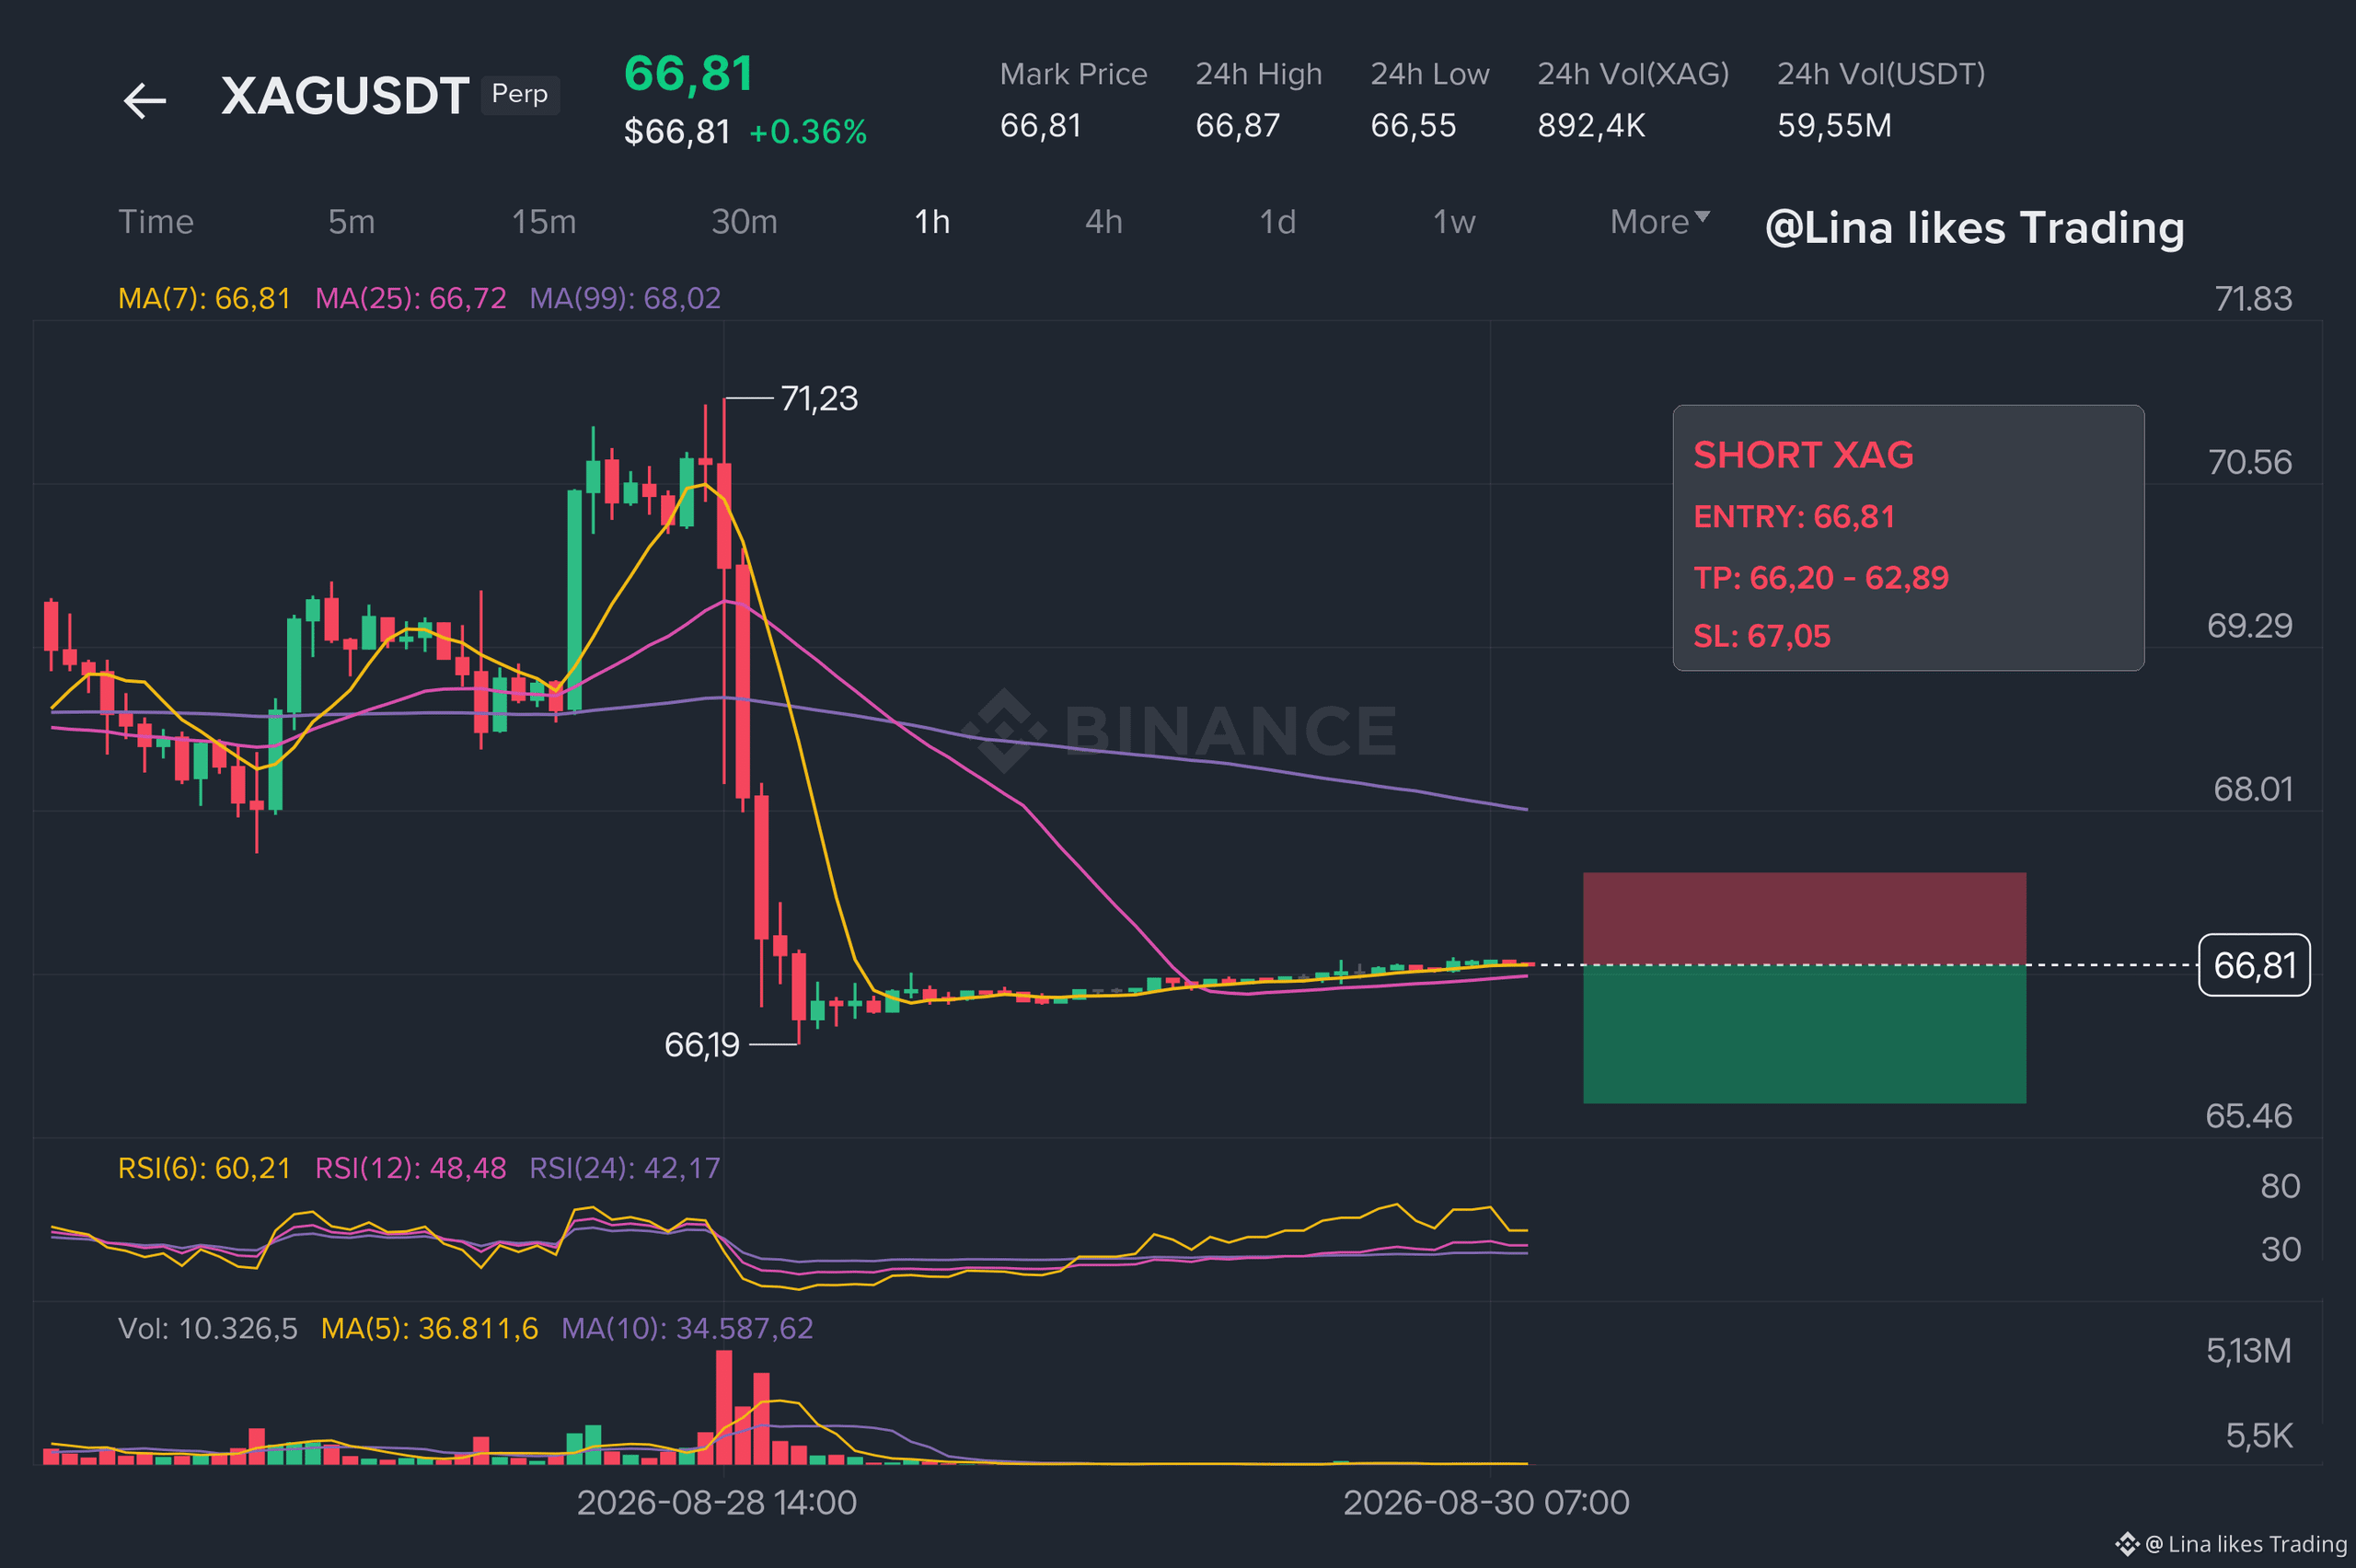Click the large green 66,81 last price

[x=688, y=74]
